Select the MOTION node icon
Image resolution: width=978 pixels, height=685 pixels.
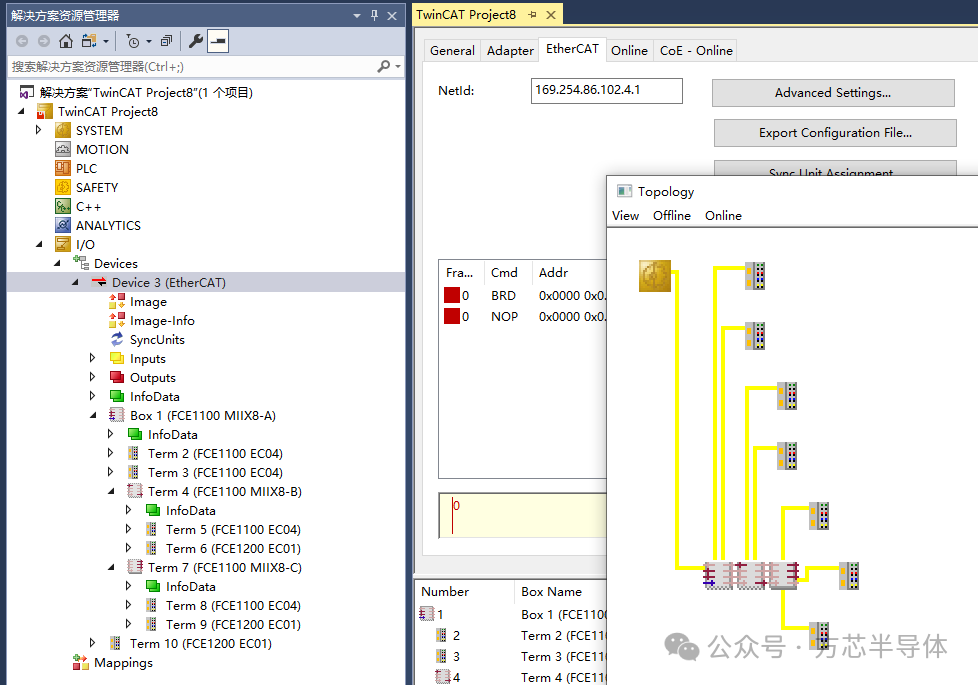coord(63,149)
